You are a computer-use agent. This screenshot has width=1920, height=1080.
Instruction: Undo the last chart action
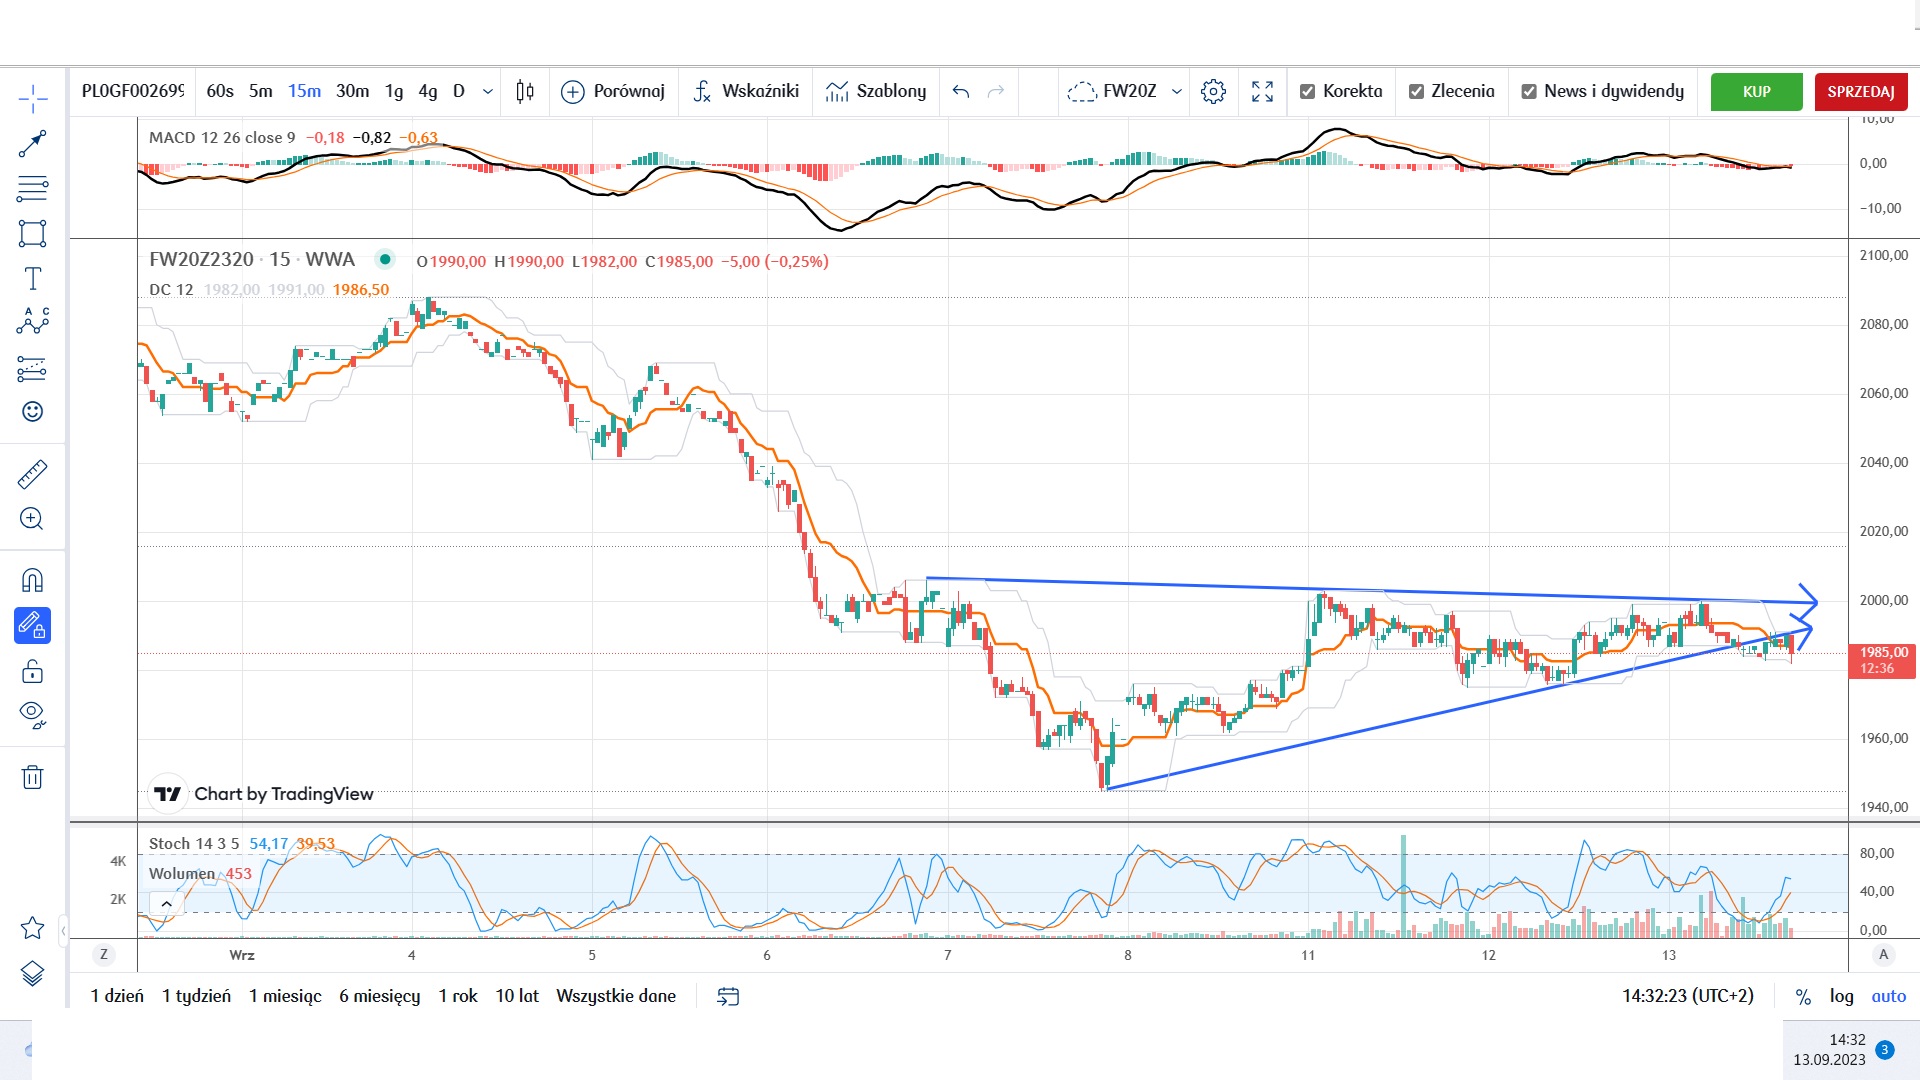(961, 91)
